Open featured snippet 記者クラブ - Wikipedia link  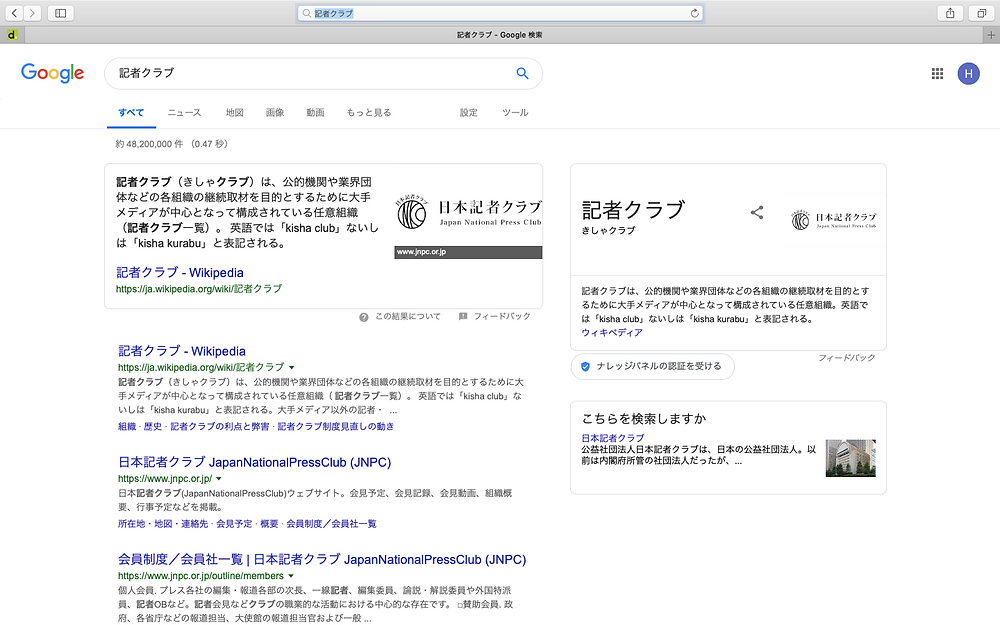click(x=180, y=273)
